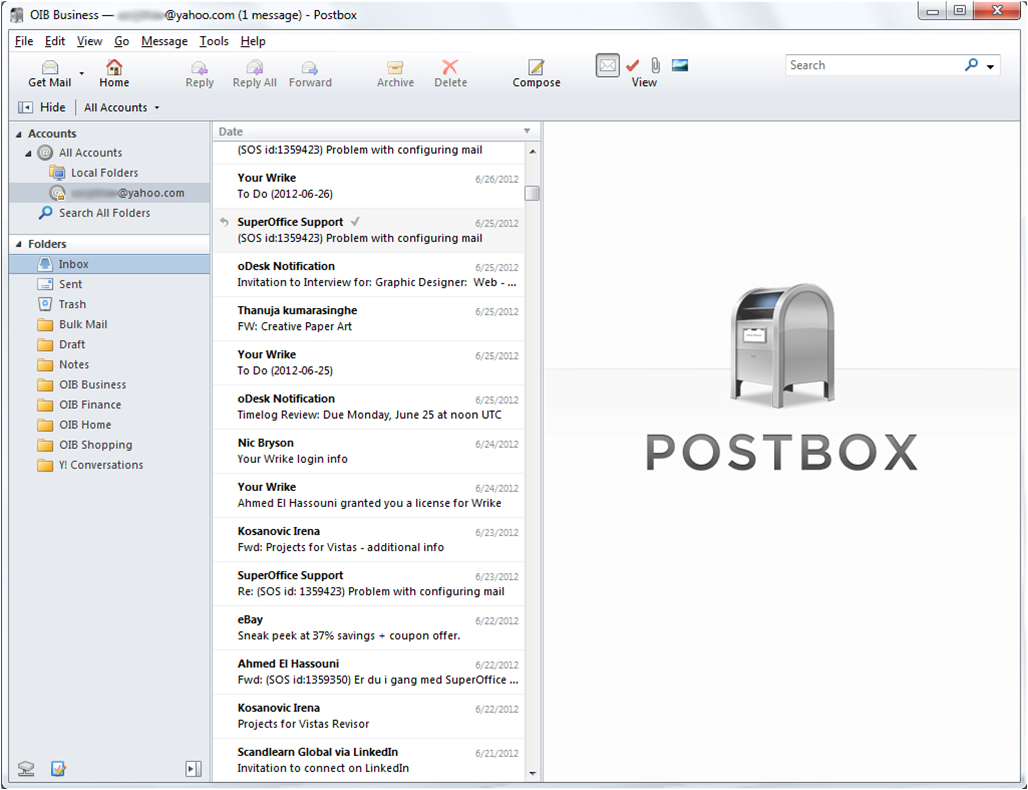Click the Get Mail icon
1028x790 pixels.
50,68
